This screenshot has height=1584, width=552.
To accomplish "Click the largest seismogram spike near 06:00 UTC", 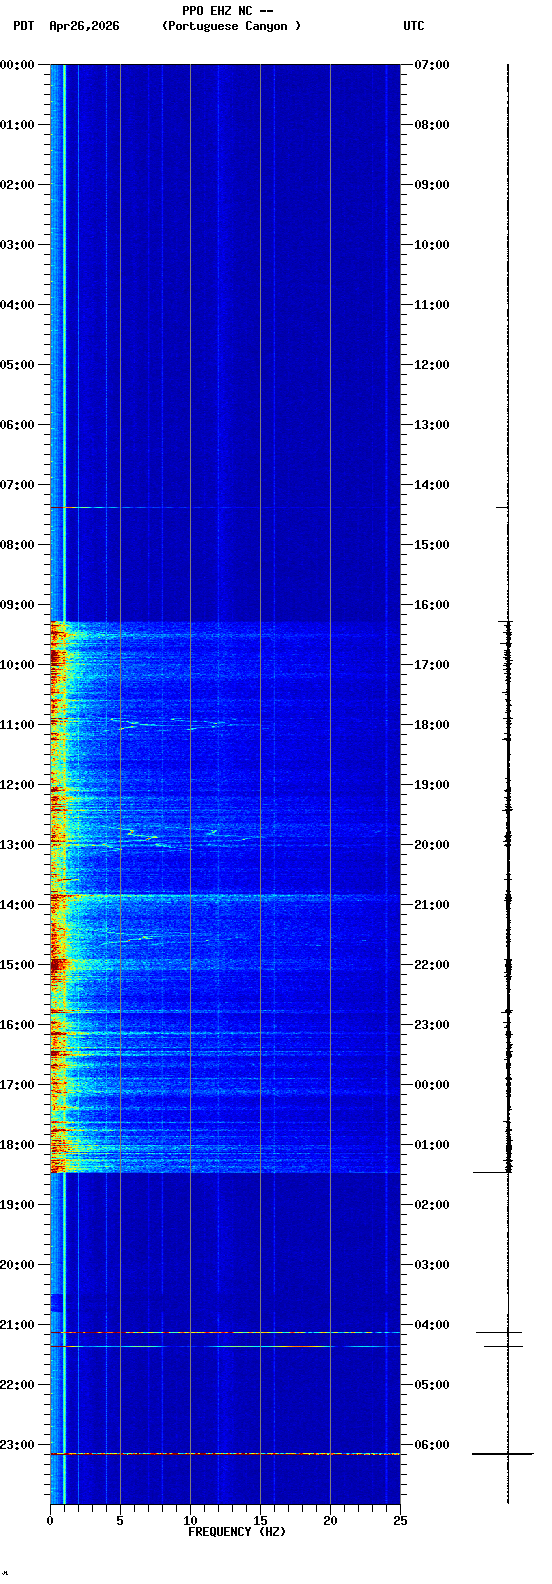I will pos(503,1454).
